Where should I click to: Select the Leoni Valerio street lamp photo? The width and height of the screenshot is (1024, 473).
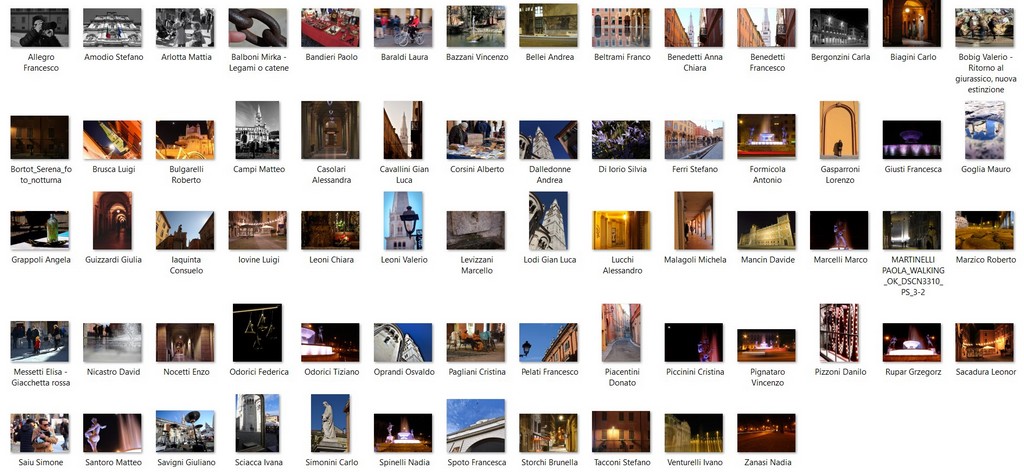tap(403, 220)
